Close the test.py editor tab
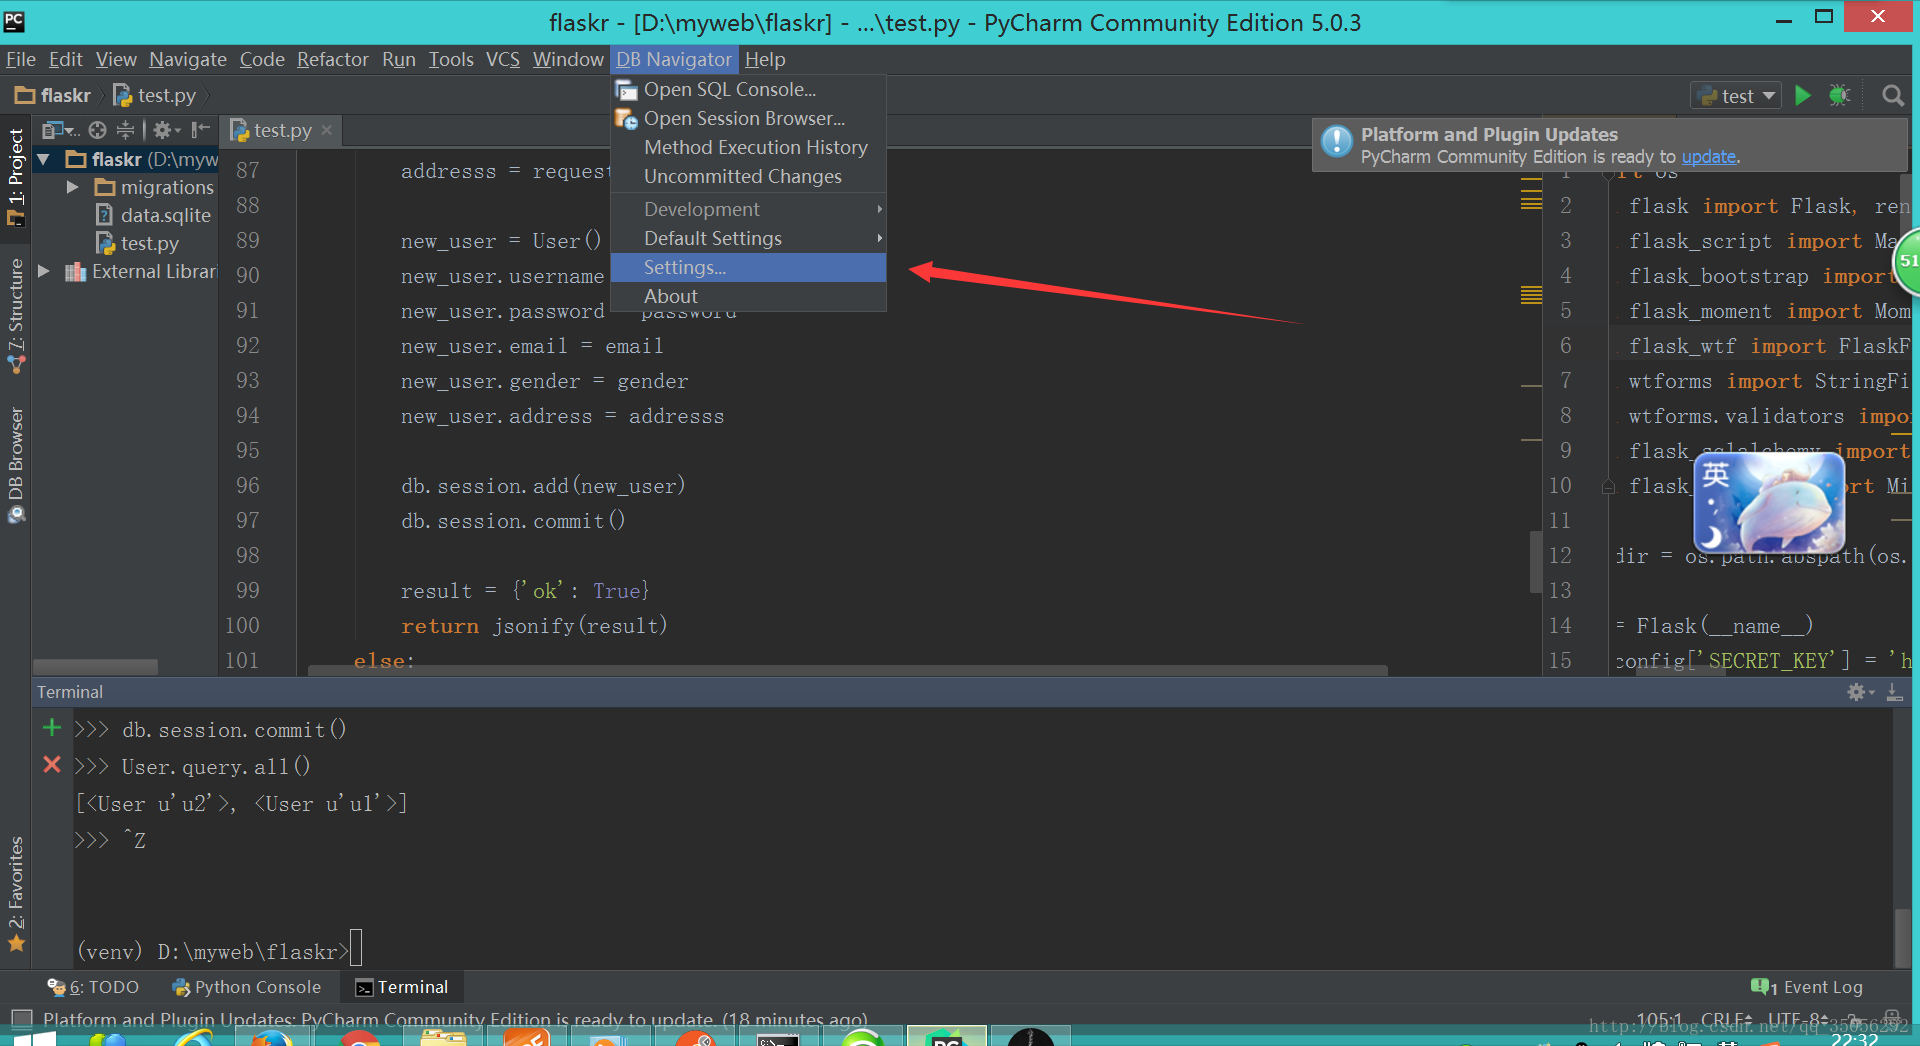Image resolution: width=1920 pixels, height=1046 pixels. point(326,130)
